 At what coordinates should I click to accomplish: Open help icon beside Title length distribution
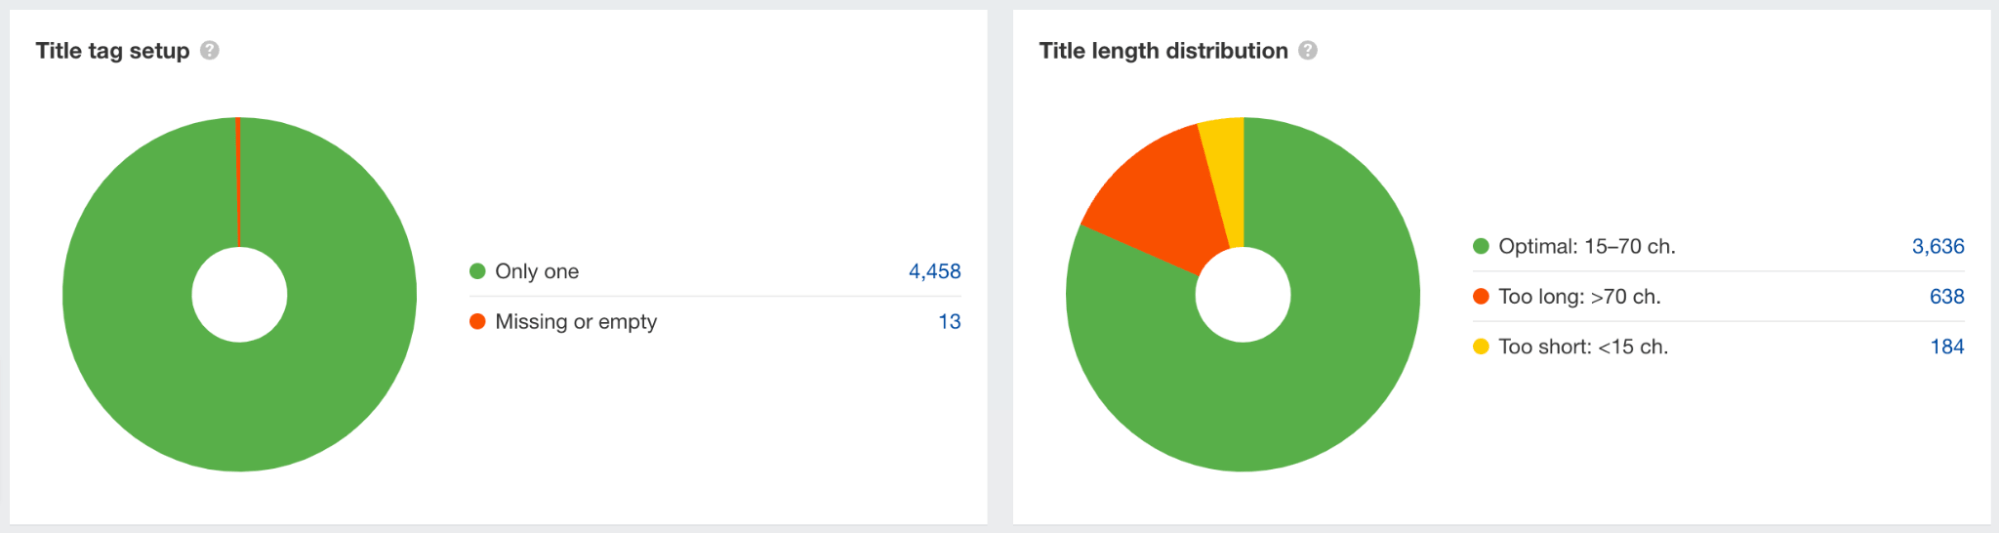1307,50
